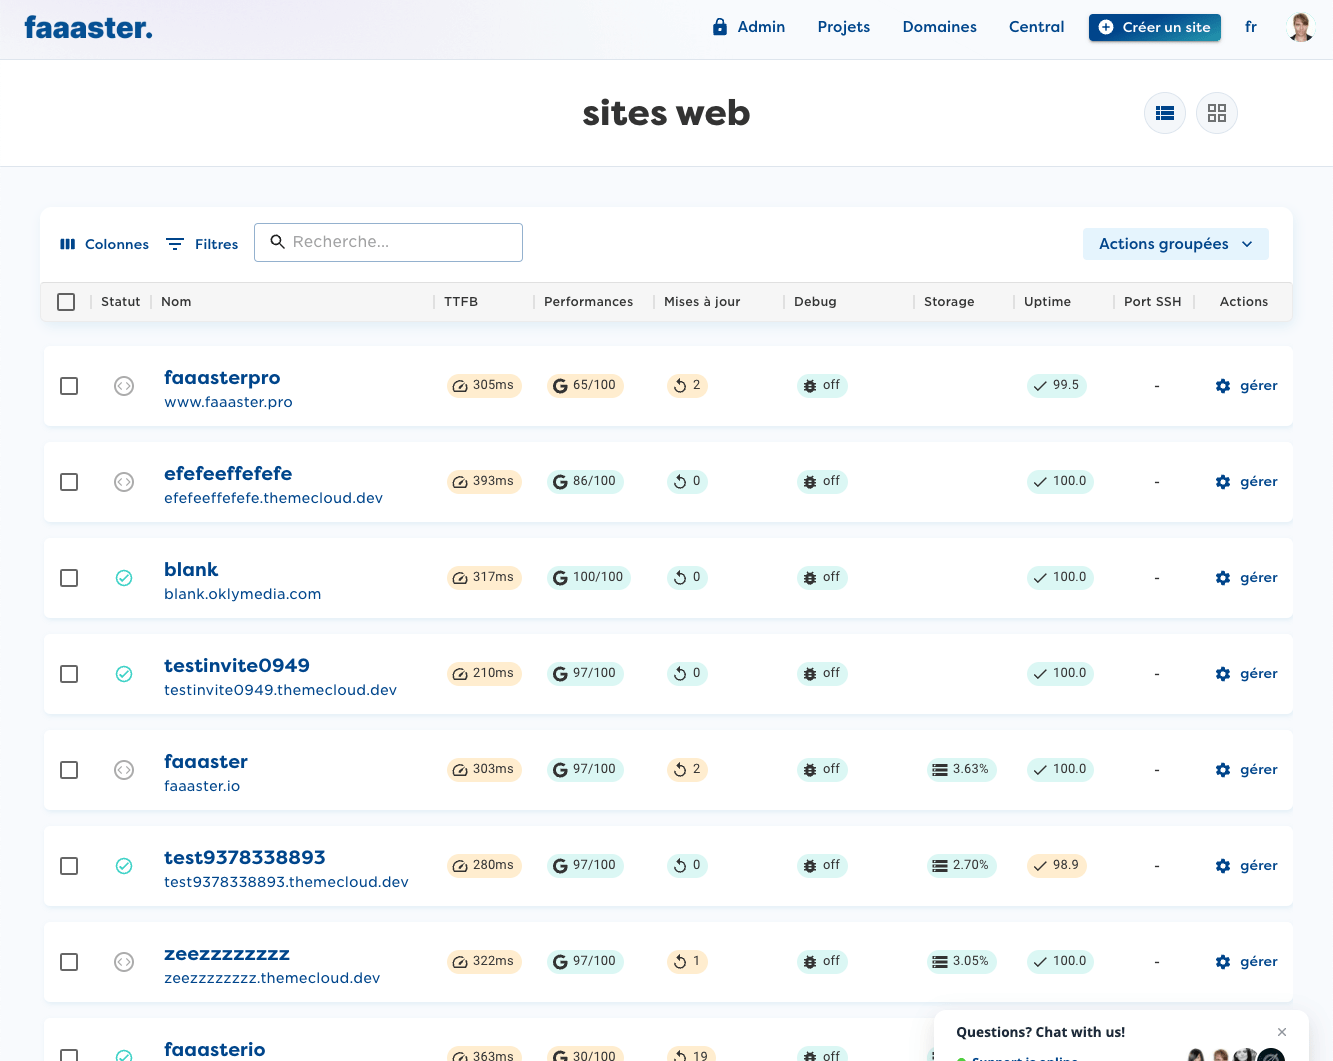
Task: Click the faaaster logo
Action: (x=88, y=27)
